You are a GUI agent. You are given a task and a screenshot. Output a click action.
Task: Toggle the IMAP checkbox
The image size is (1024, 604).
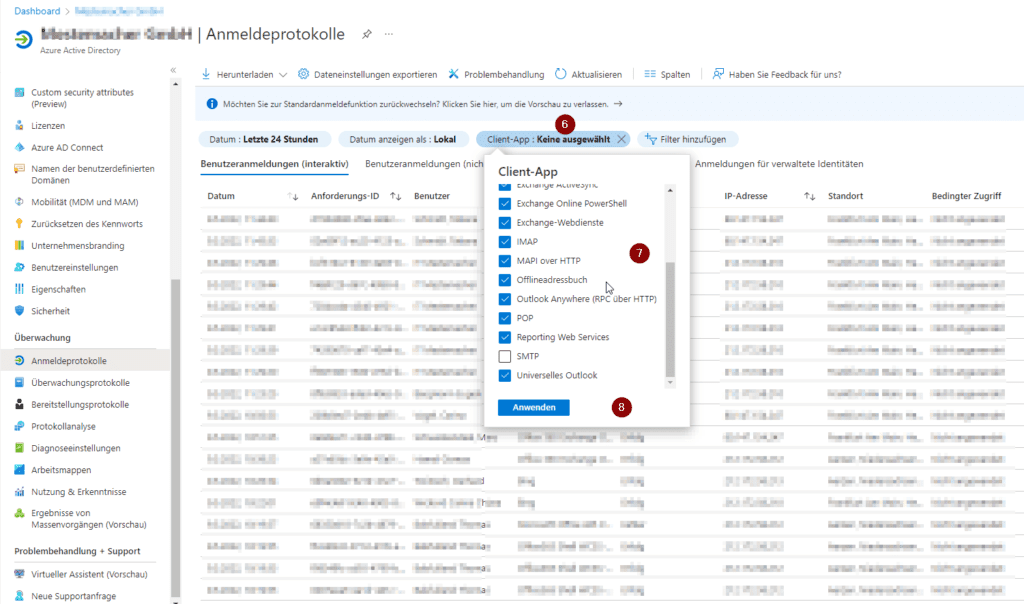[x=505, y=242]
